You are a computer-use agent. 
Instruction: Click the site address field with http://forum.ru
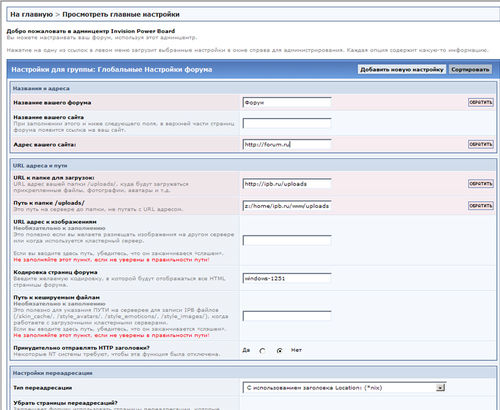pyautogui.click(x=287, y=144)
